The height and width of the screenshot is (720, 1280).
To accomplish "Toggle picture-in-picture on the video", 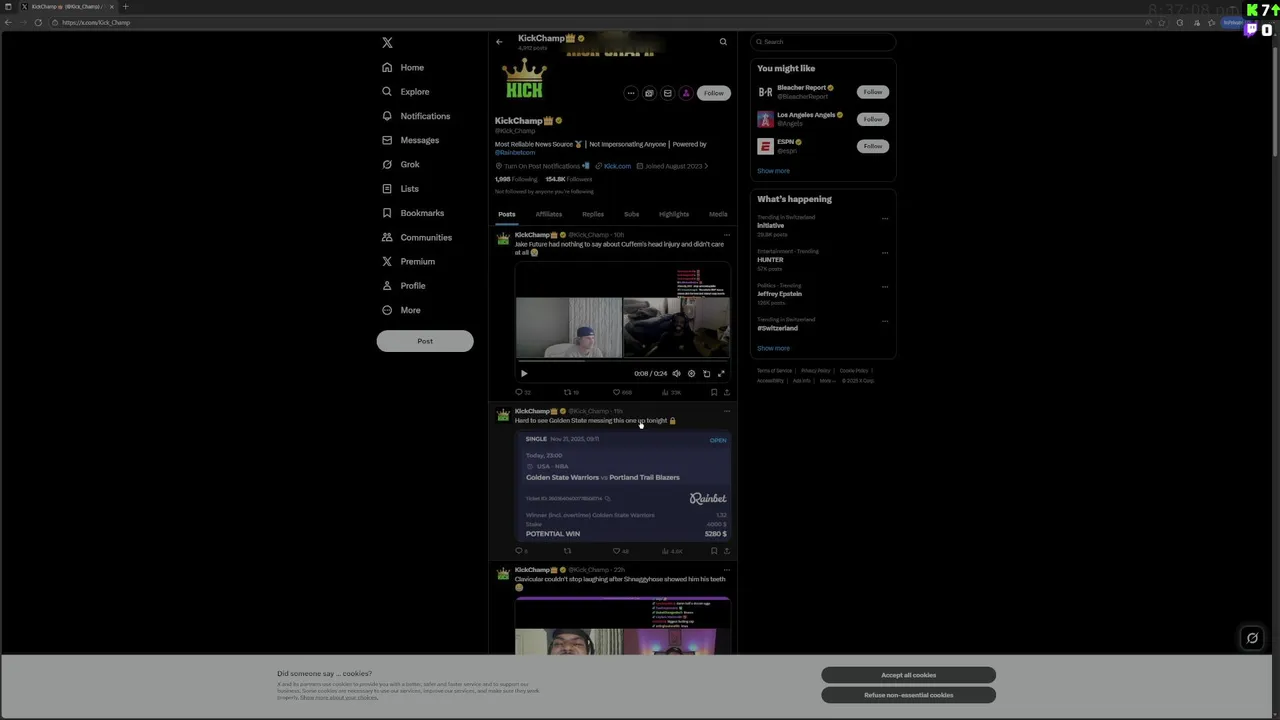I will click(x=706, y=374).
